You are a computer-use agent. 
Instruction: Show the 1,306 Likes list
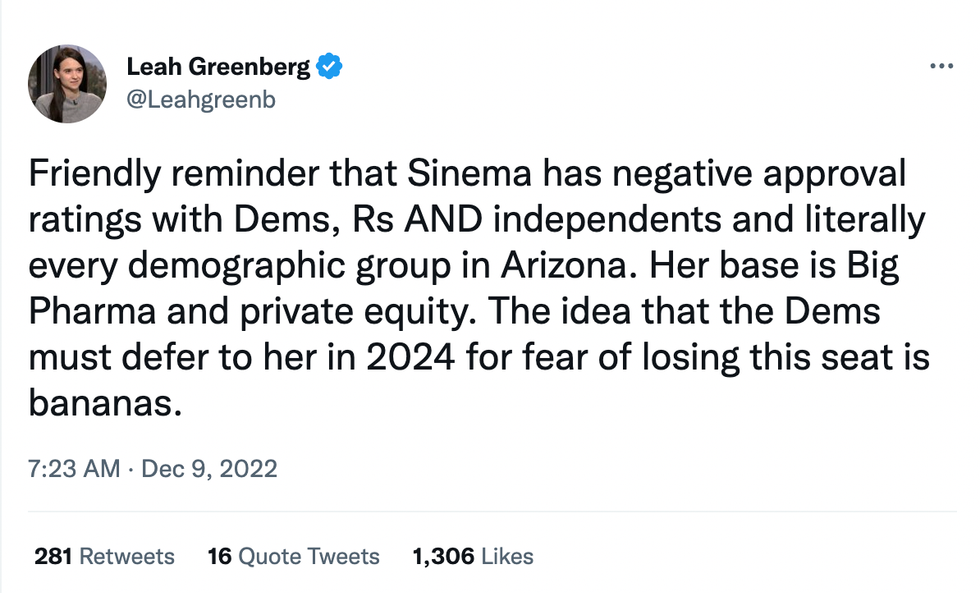tap(473, 557)
